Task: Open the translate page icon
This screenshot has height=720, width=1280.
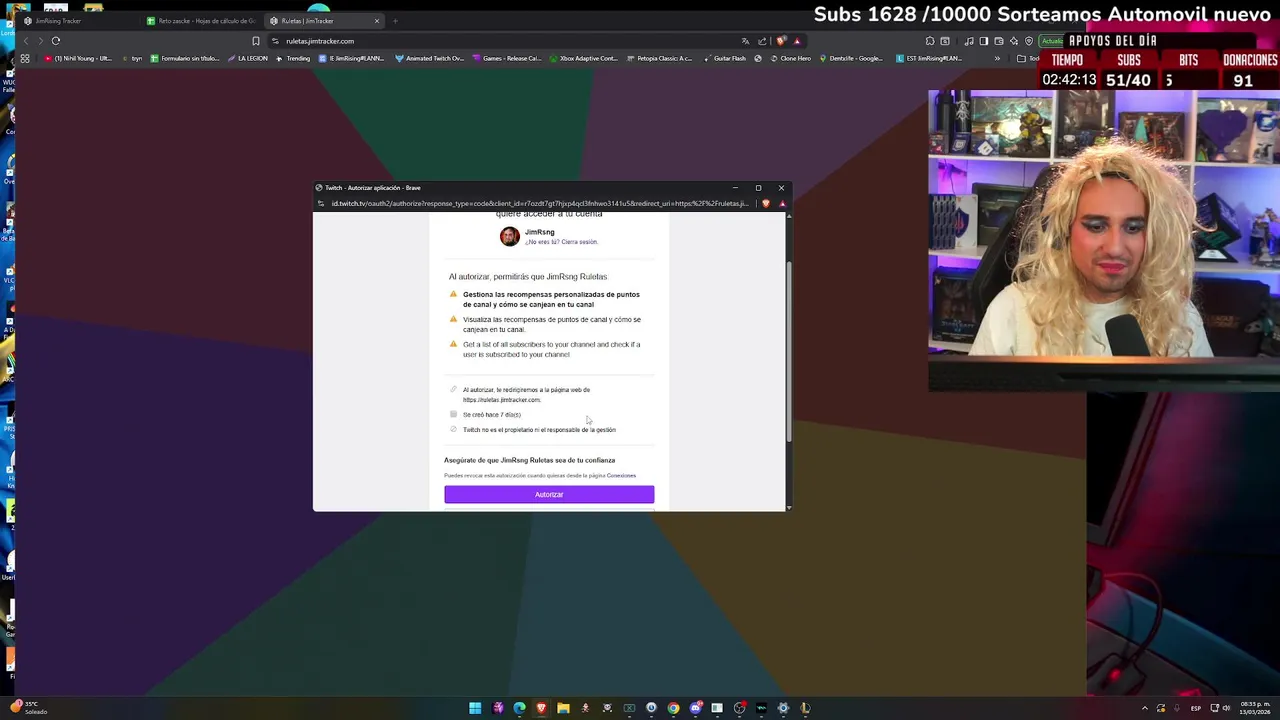Action: (x=745, y=41)
